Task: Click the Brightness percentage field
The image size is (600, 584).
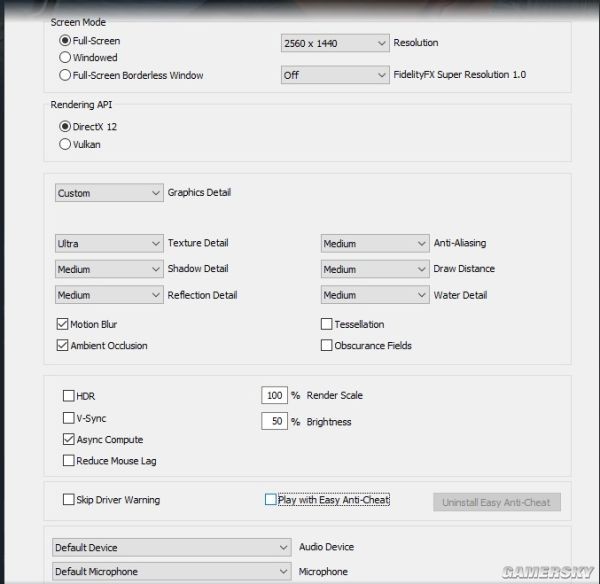Action: [x=274, y=421]
